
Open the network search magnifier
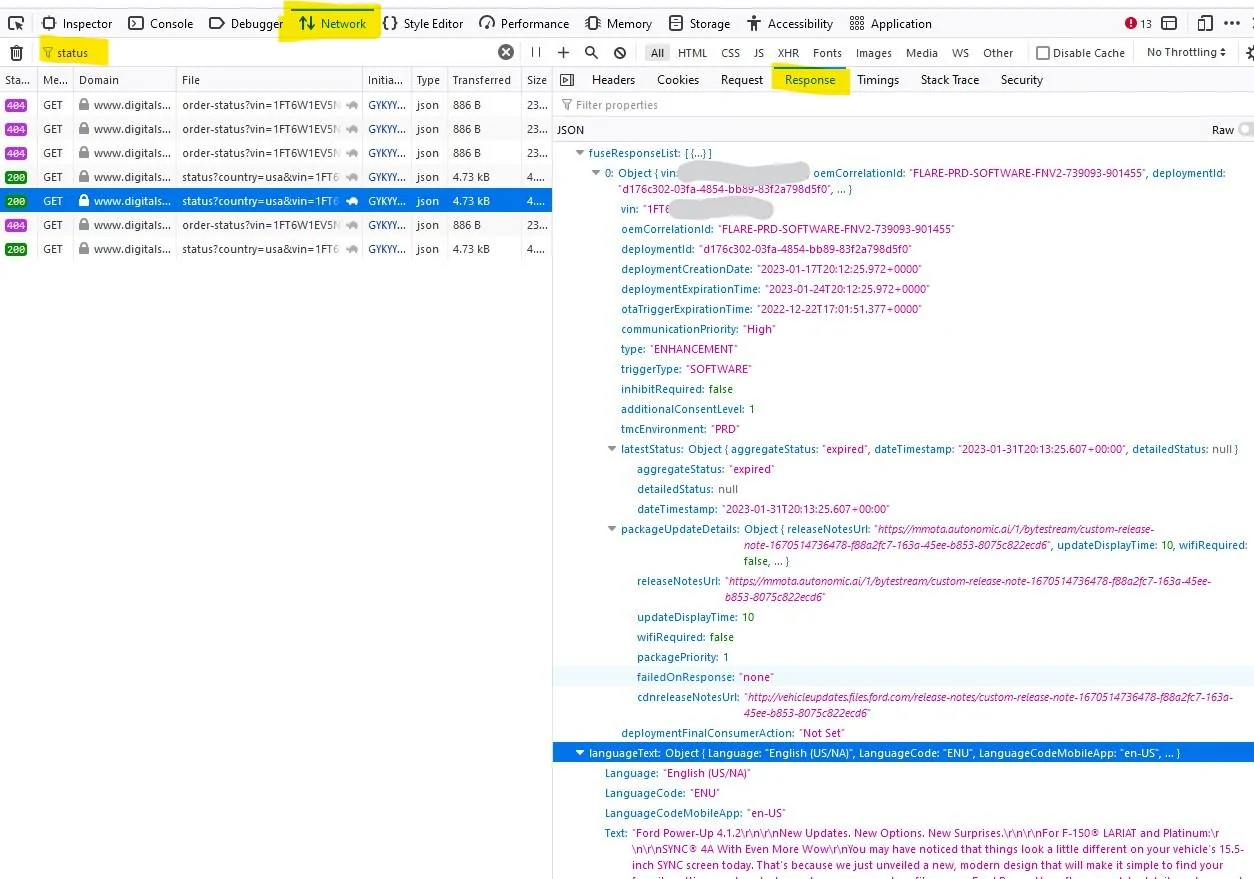[591, 52]
